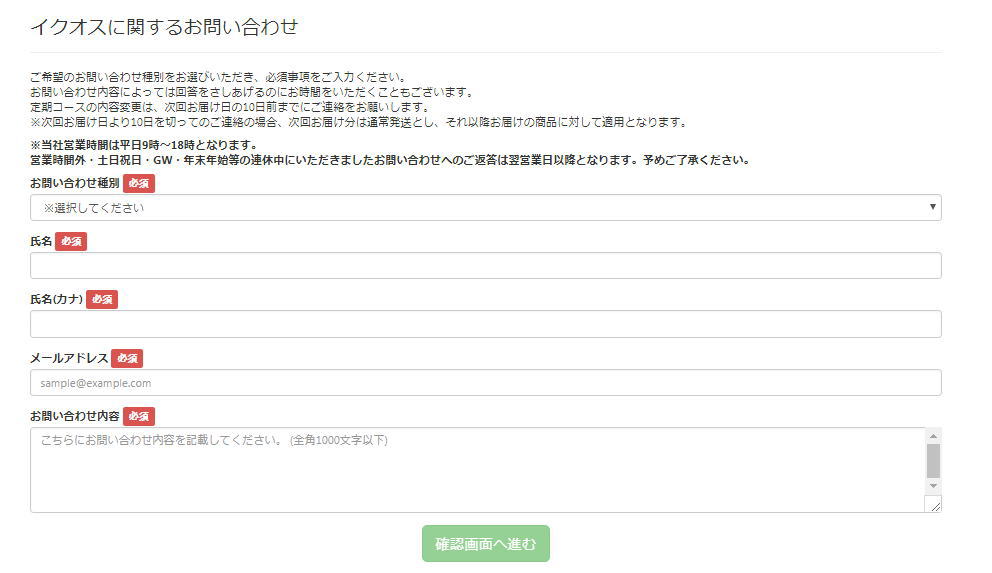Click the 確認画面へ進む button

click(x=485, y=543)
